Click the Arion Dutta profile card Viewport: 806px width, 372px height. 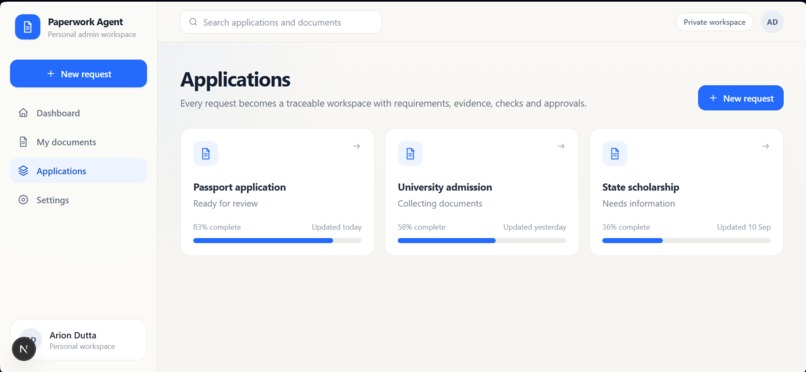79,340
